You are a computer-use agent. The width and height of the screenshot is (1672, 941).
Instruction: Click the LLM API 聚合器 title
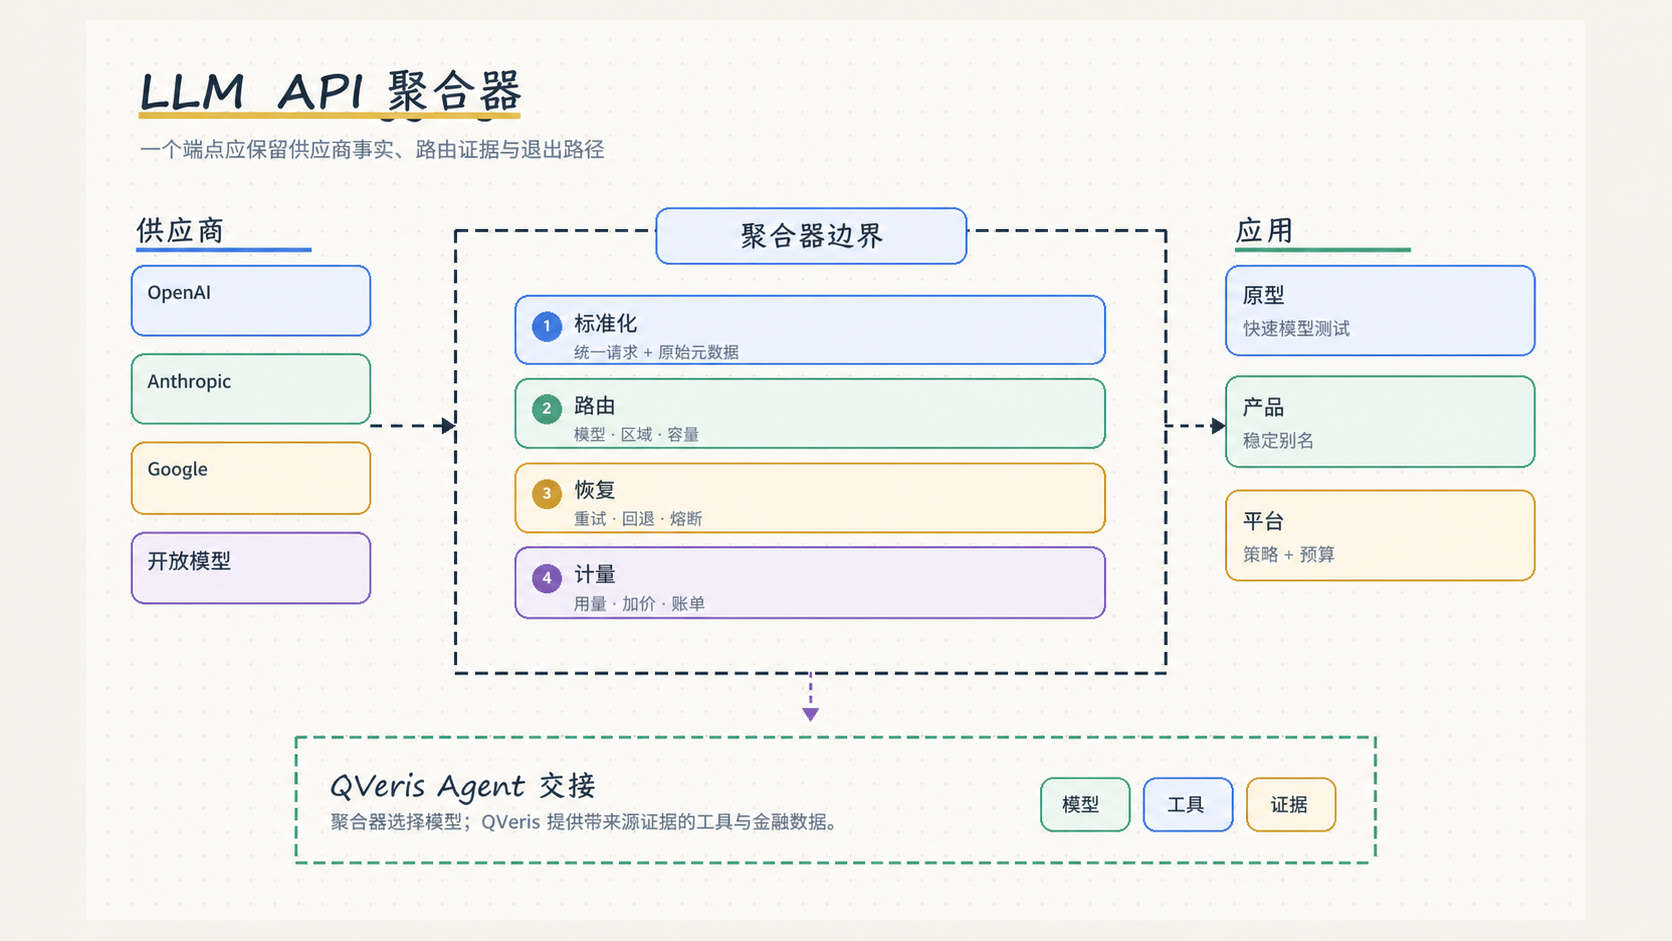pos(330,92)
